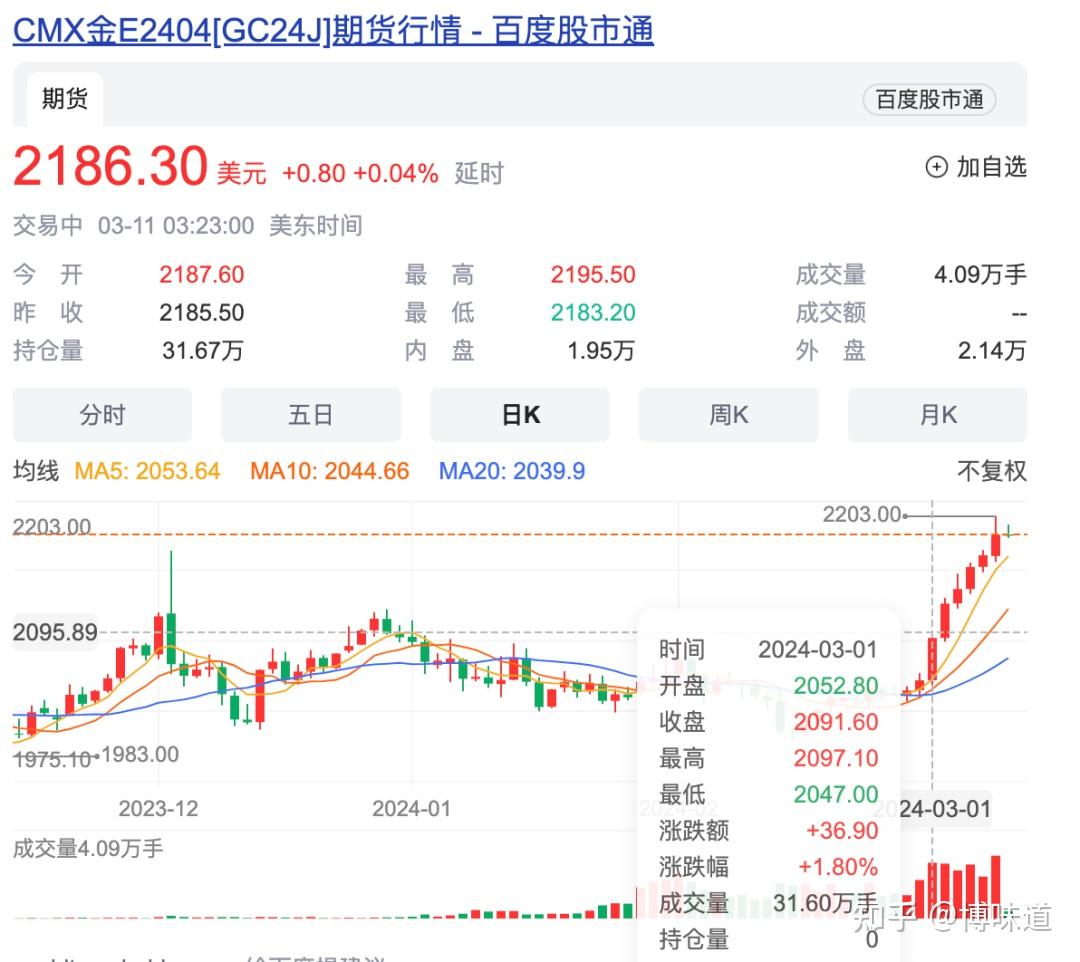The width and height of the screenshot is (1080, 962).
Task: Switch chart to 分时 view
Action: [x=102, y=415]
